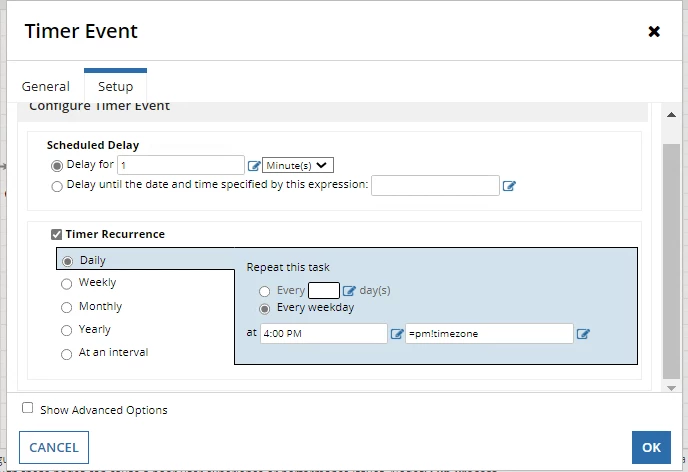
Task: Click the delay-until expression input field
Action: pyautogui.click(x=435, y=186)
